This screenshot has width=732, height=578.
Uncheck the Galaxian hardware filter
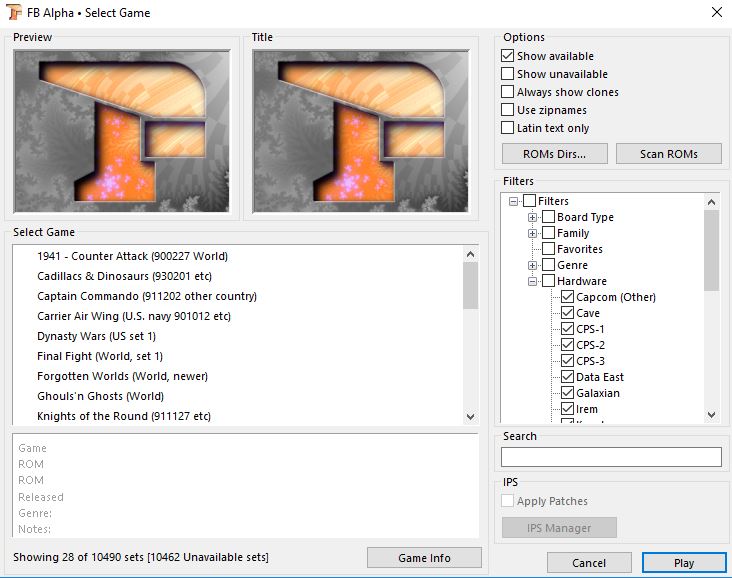point(567,393)
